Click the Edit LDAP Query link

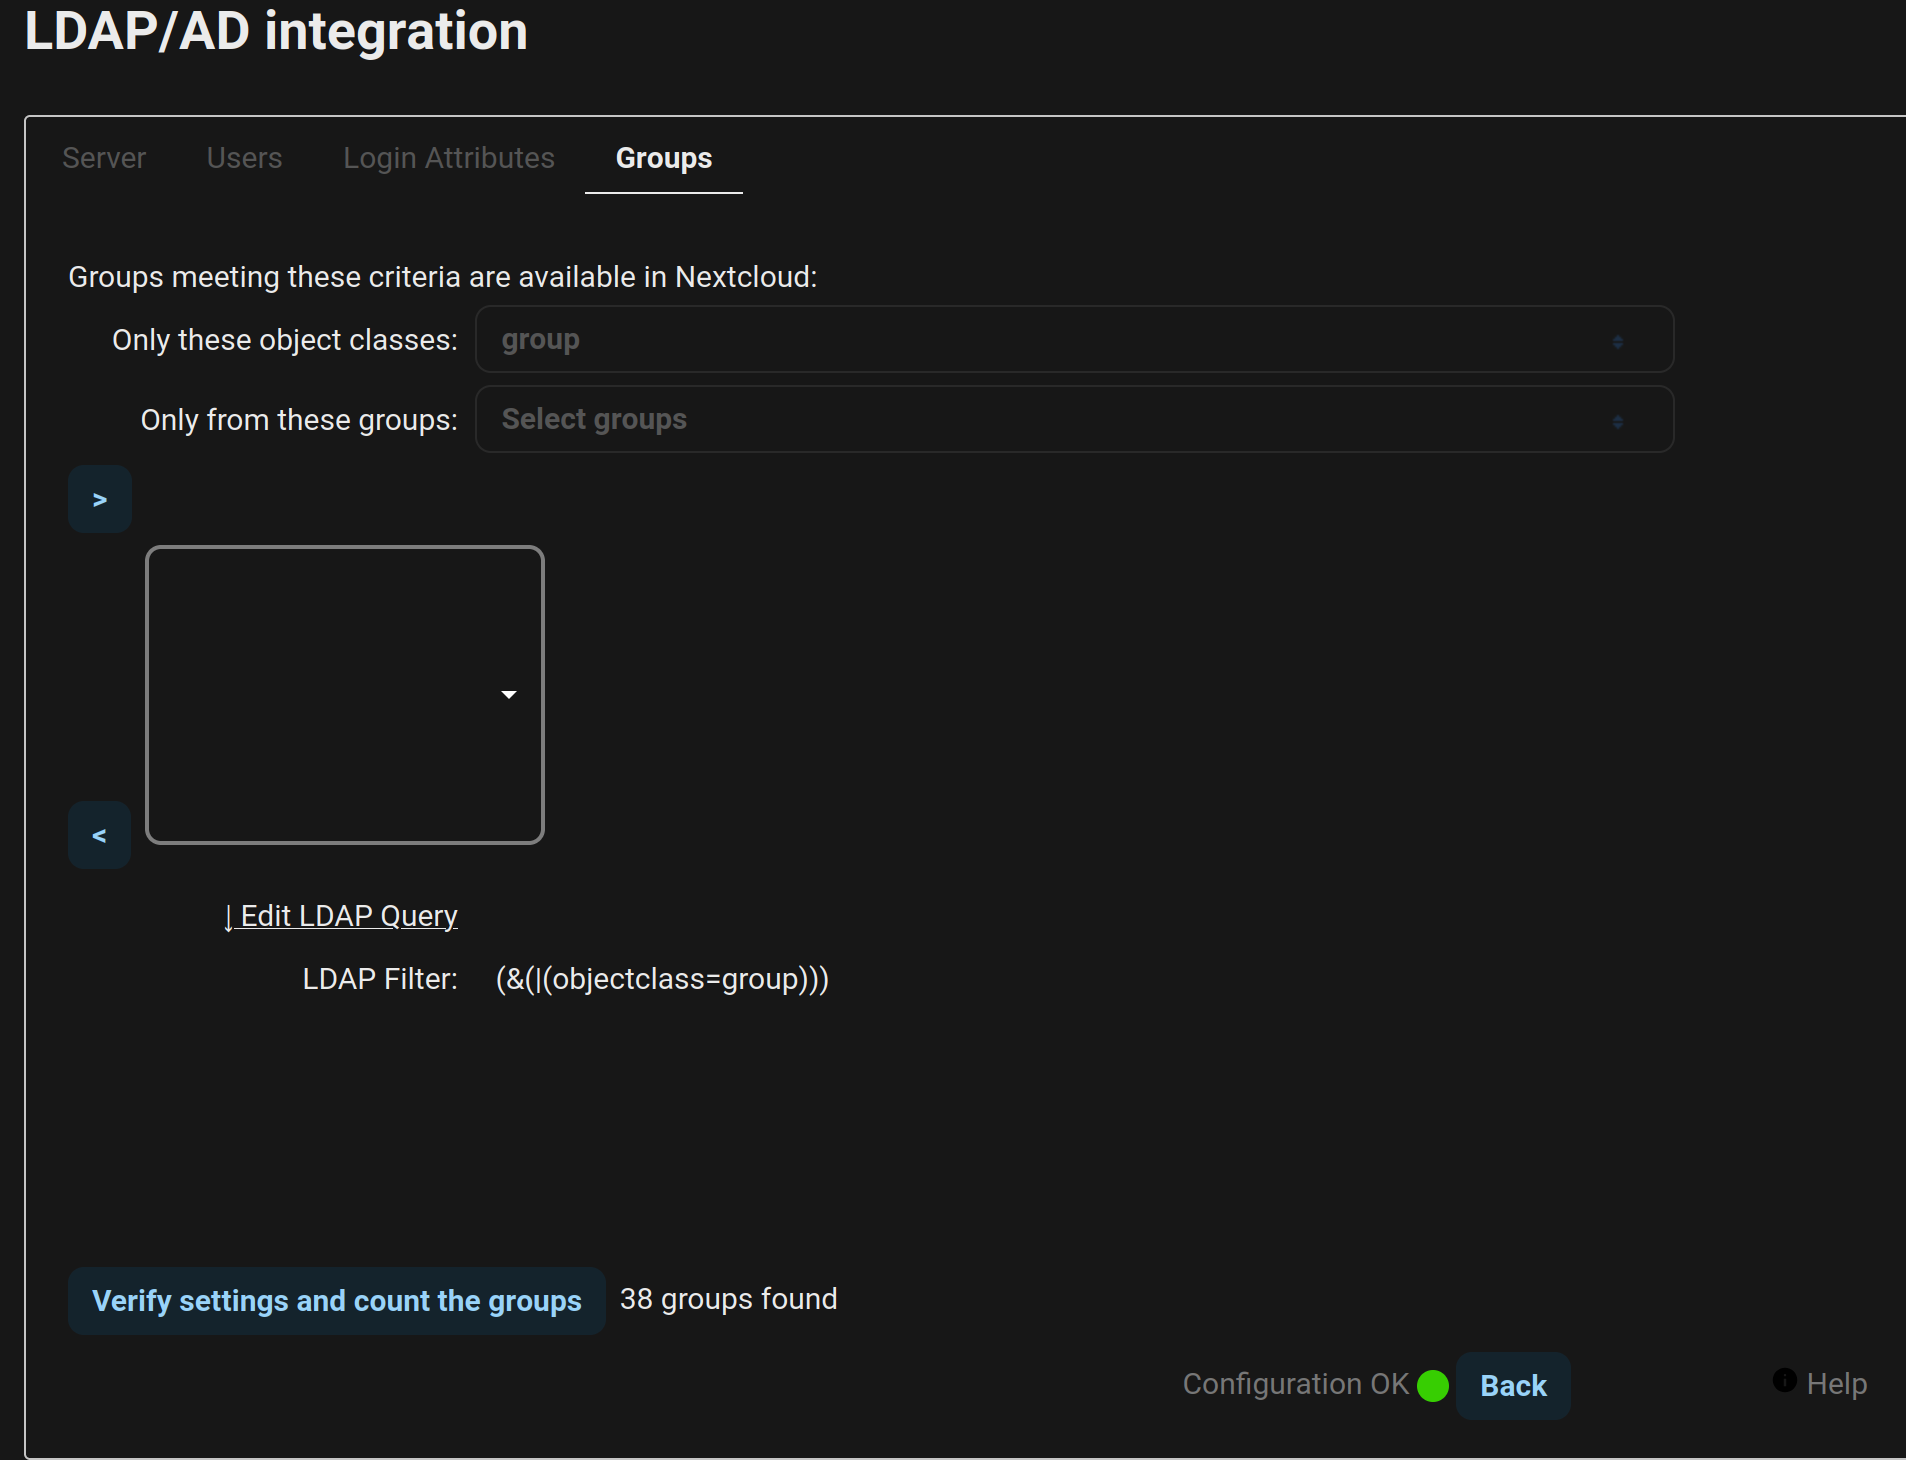341,915
